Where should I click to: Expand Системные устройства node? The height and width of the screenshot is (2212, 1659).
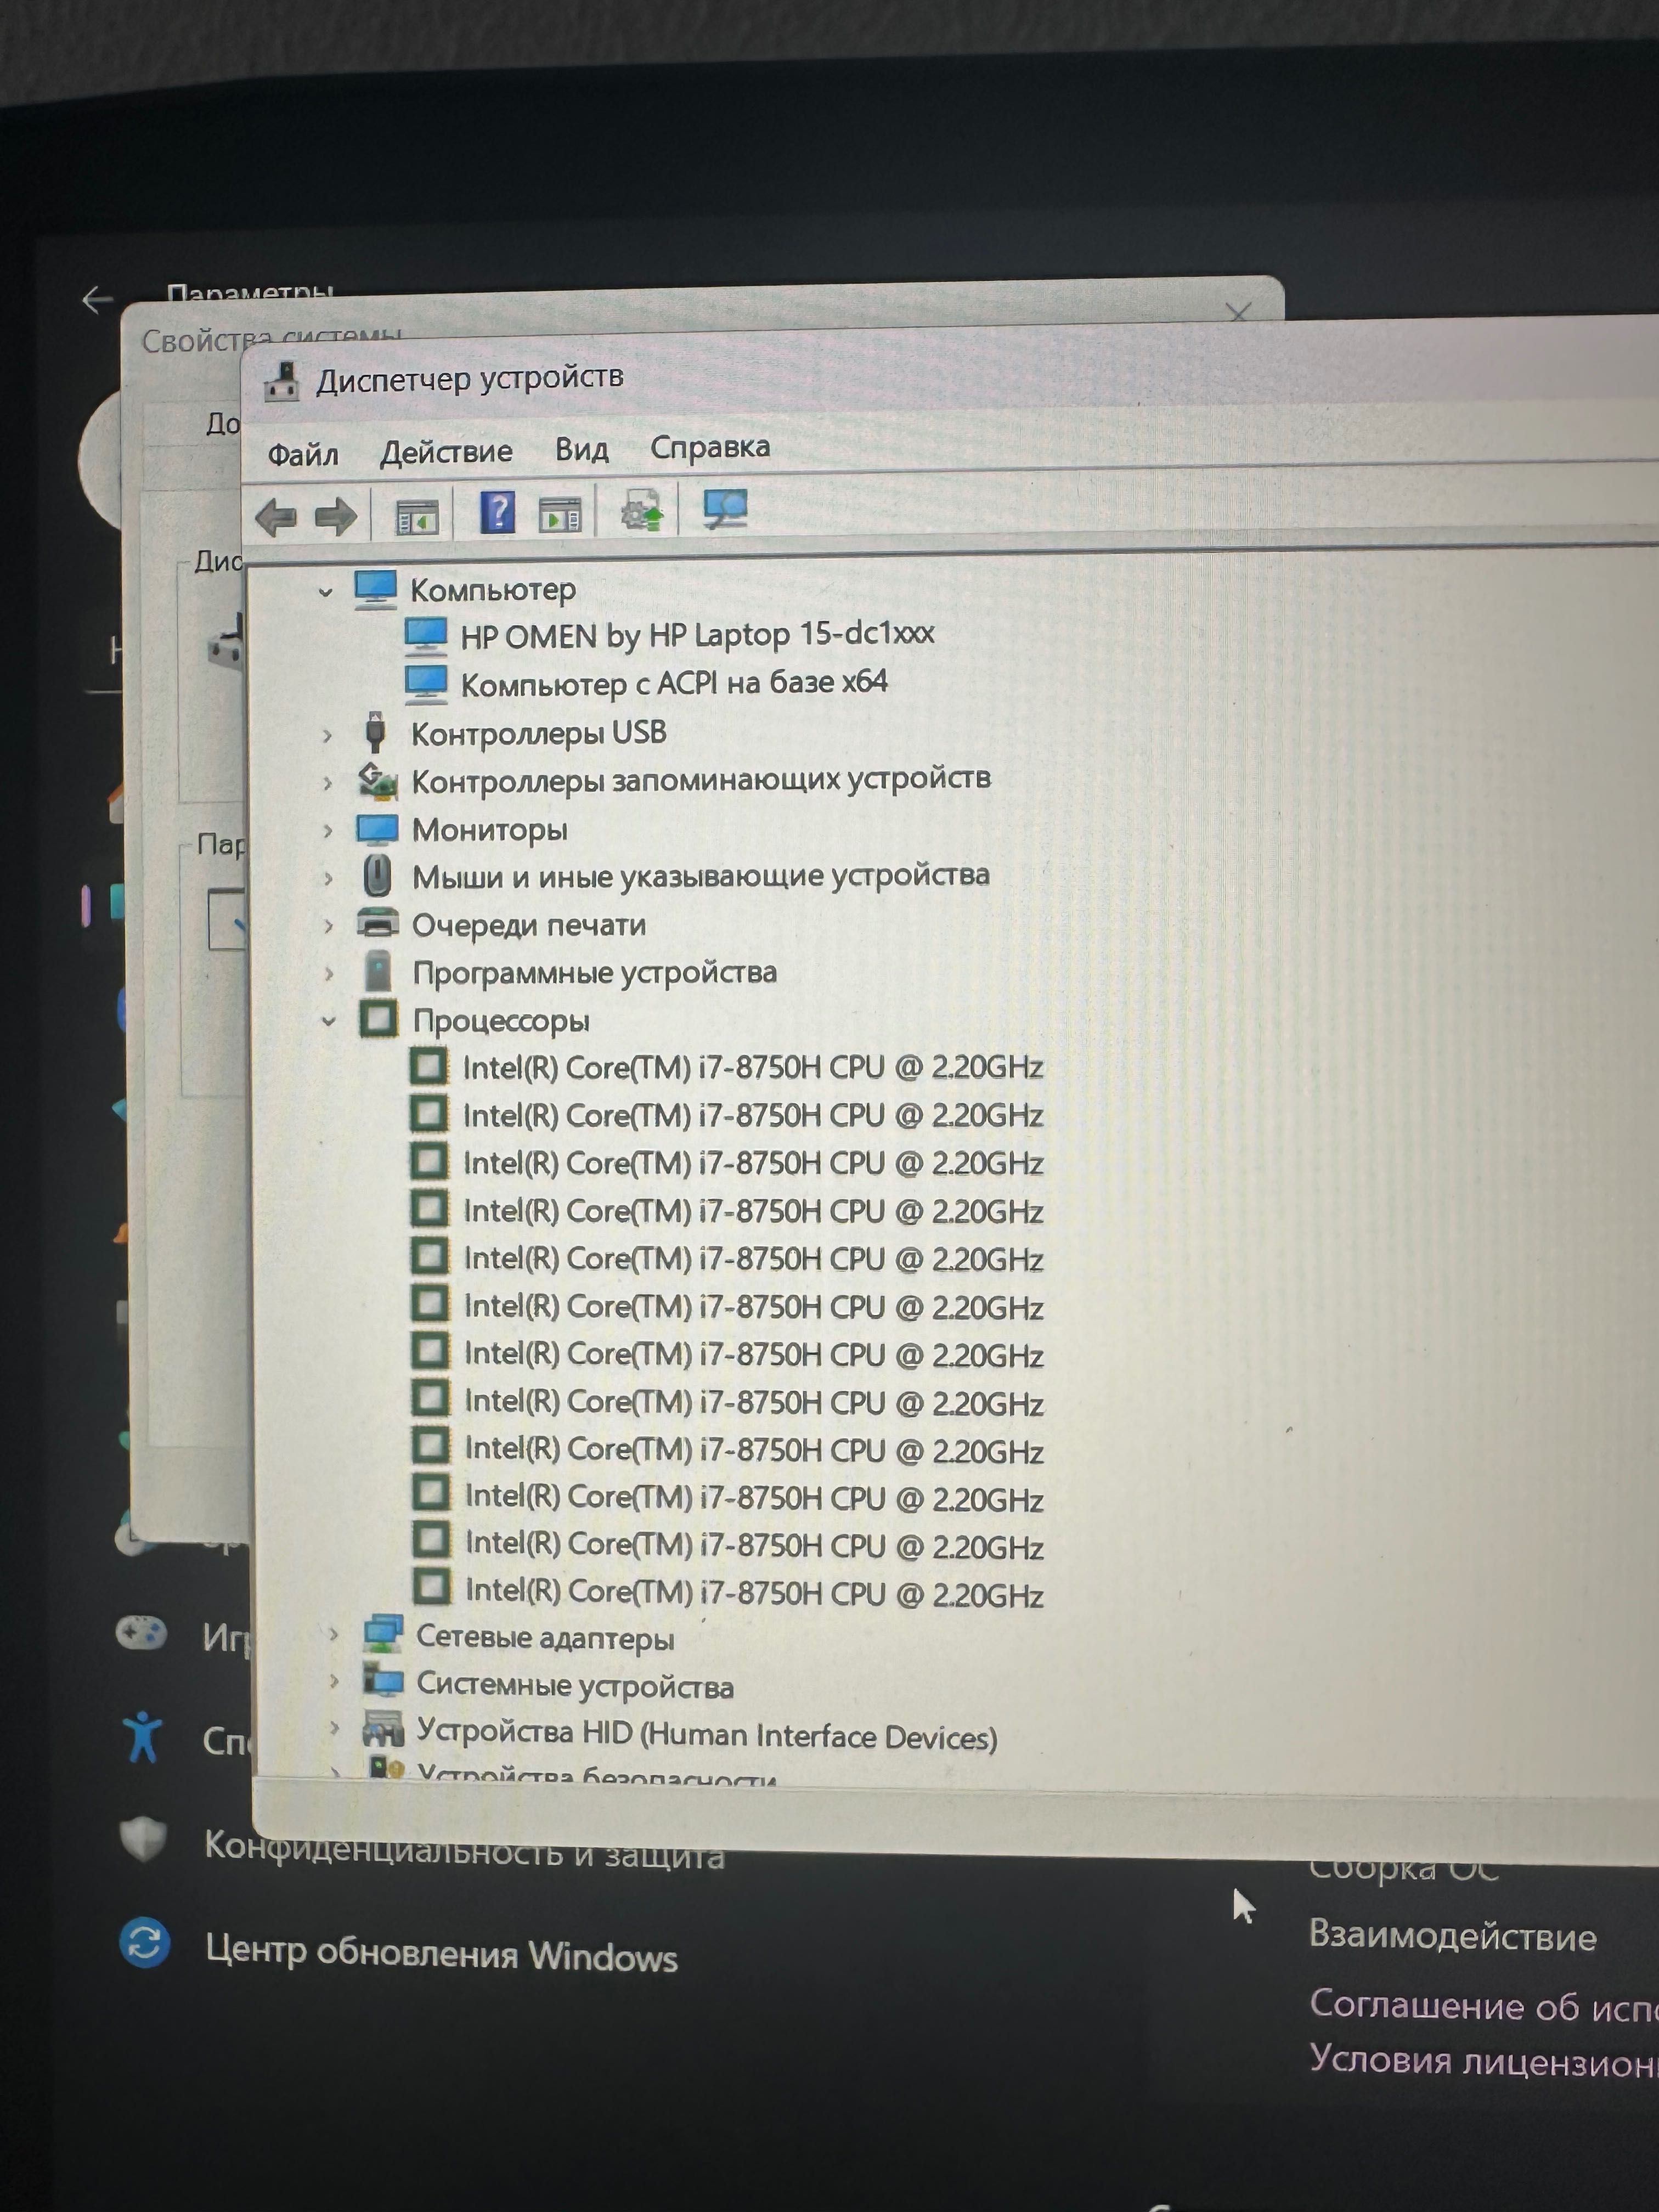pyautogui.click(x=334, y=1681)
